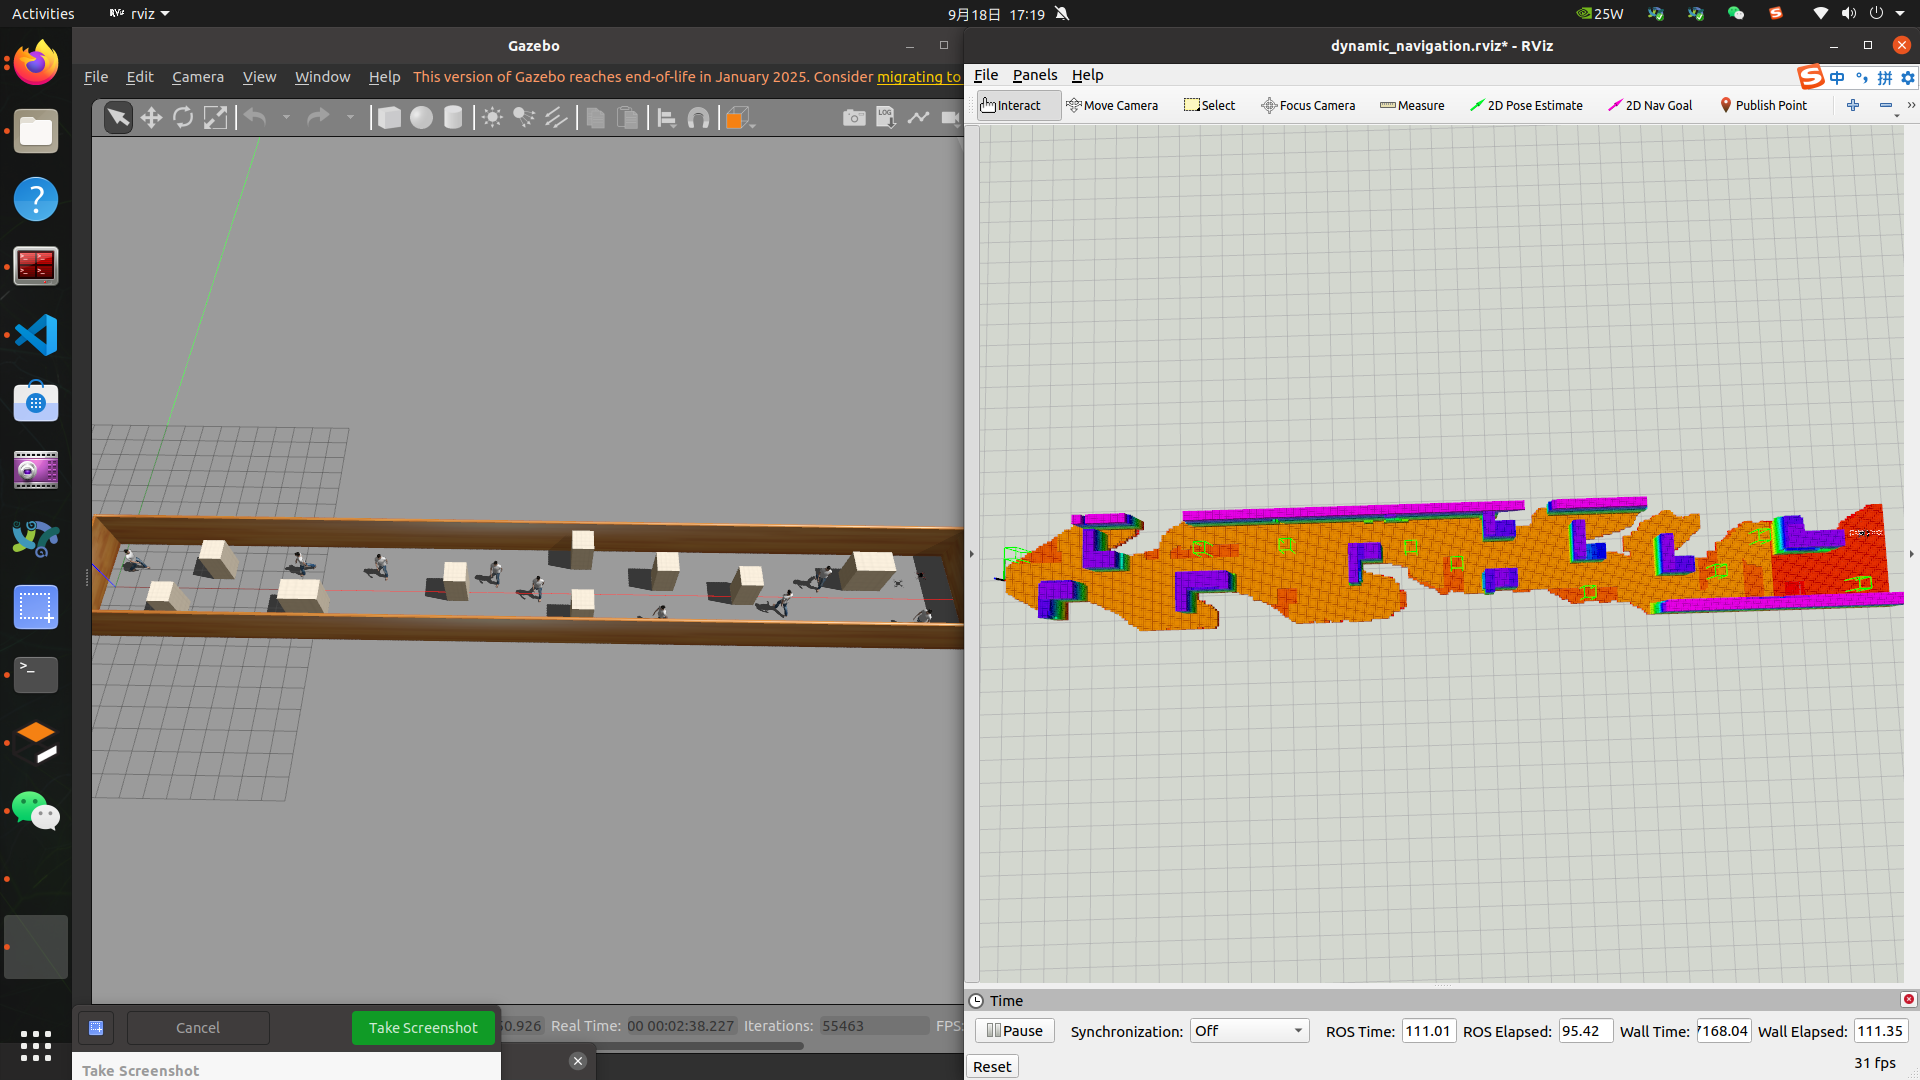Click the Gazebo undo arrow
The height and width of the screenshot is (1080, 1920).
pyautogui.click(x=256, y=118)
